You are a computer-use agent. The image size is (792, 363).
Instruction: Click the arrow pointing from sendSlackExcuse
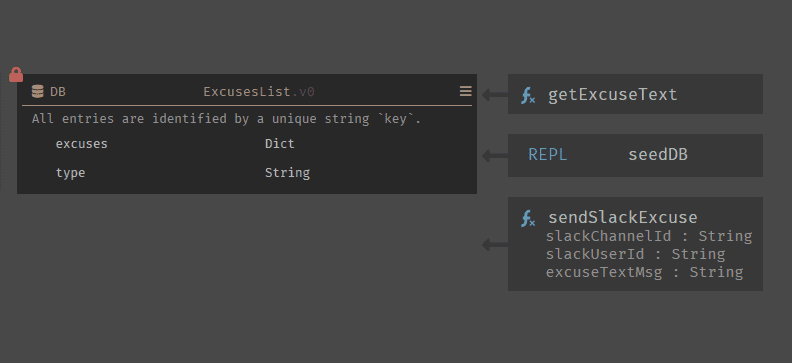[494, 245]
